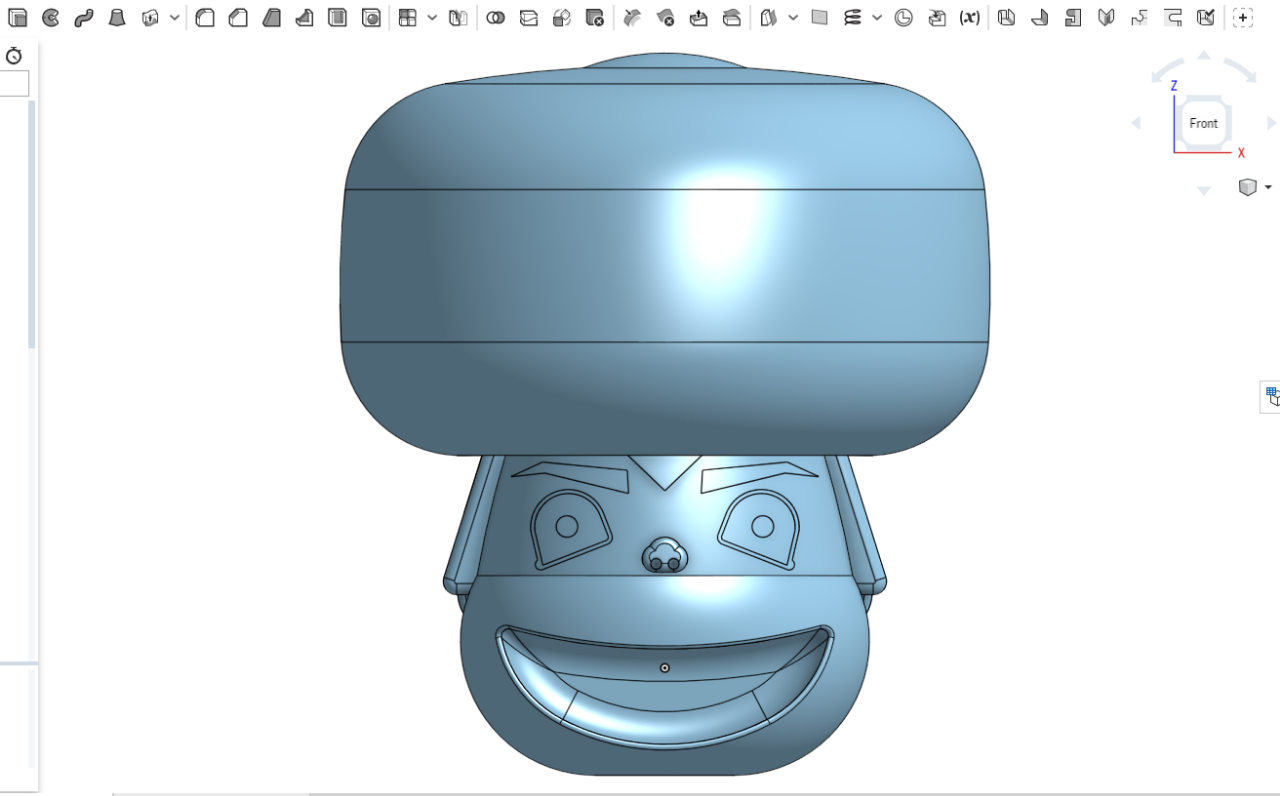Select the Revolve tool icon
The image size is (1280, 796).
coord(51,17)
